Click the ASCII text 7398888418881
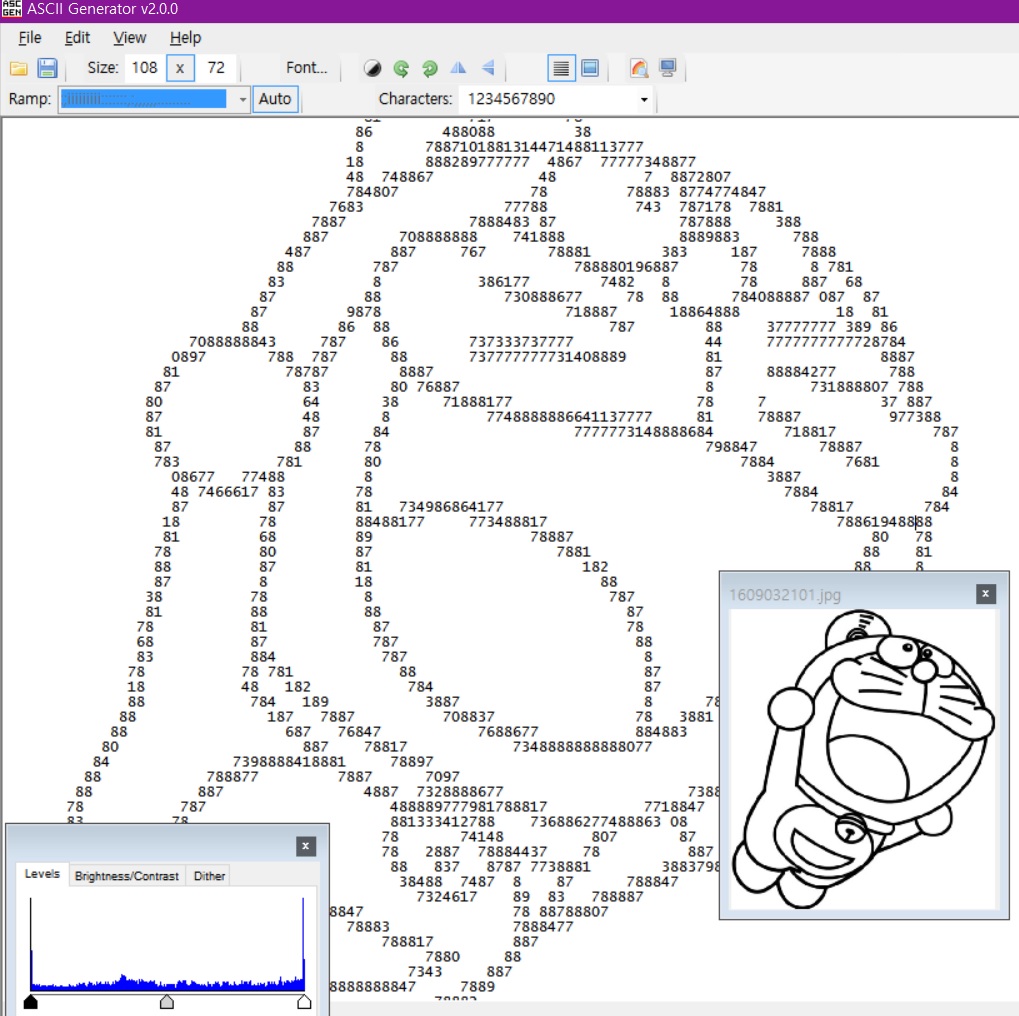Image resolution: width=1019 pixels, height=1016 pixels. coord(289,761)
